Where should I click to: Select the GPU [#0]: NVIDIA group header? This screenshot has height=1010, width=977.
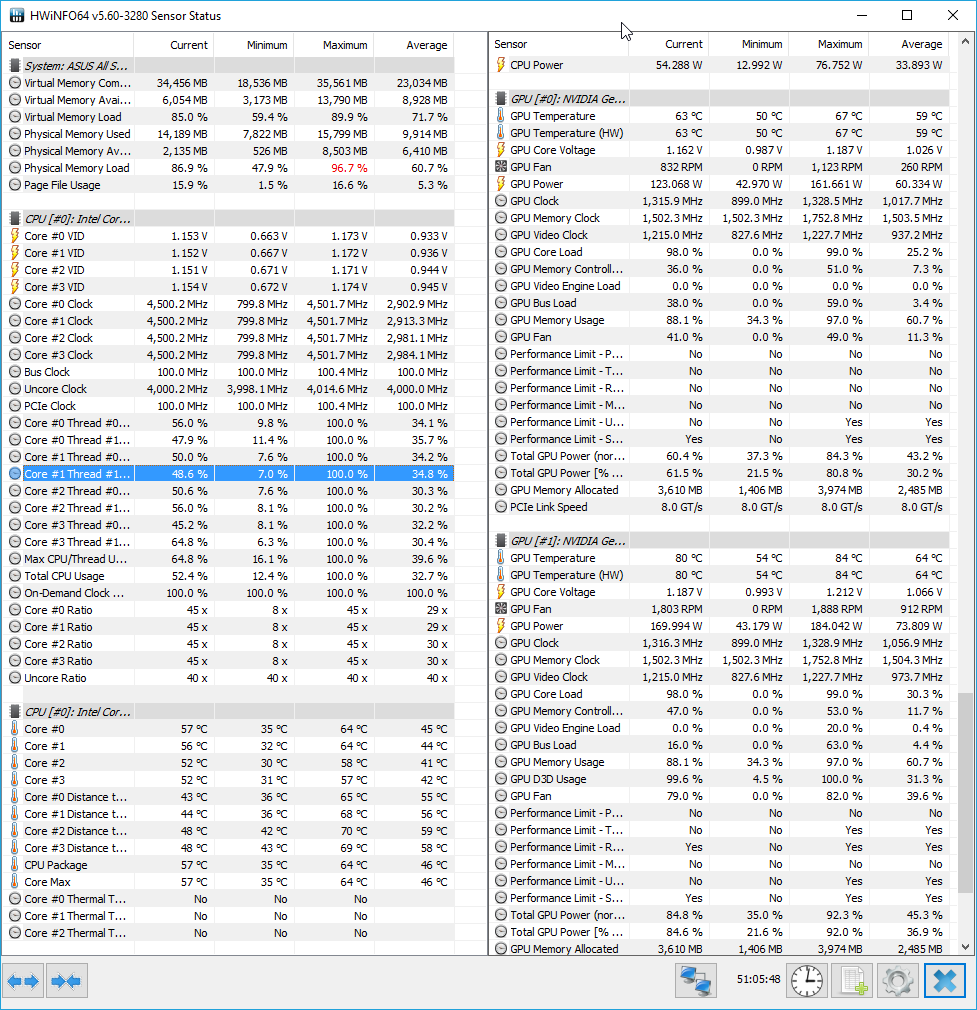click(x=568, y=99)
